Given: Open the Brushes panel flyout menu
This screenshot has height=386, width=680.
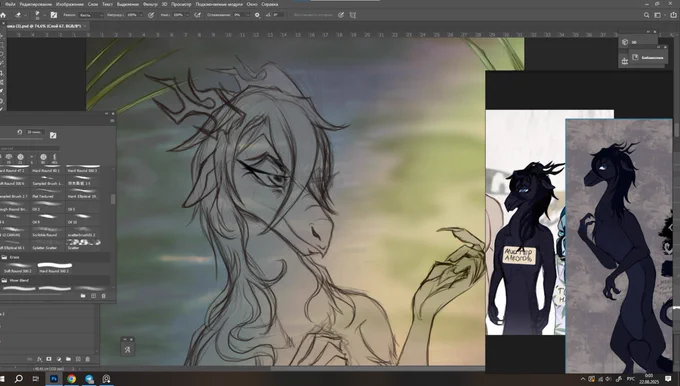Looking at the screenshot, I should click(x=112, y=121).
